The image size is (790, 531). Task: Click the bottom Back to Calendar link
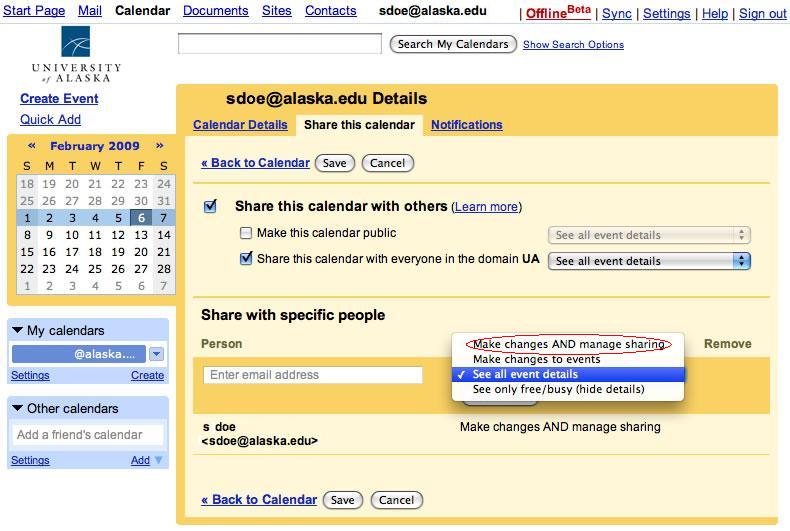[259, 499]
